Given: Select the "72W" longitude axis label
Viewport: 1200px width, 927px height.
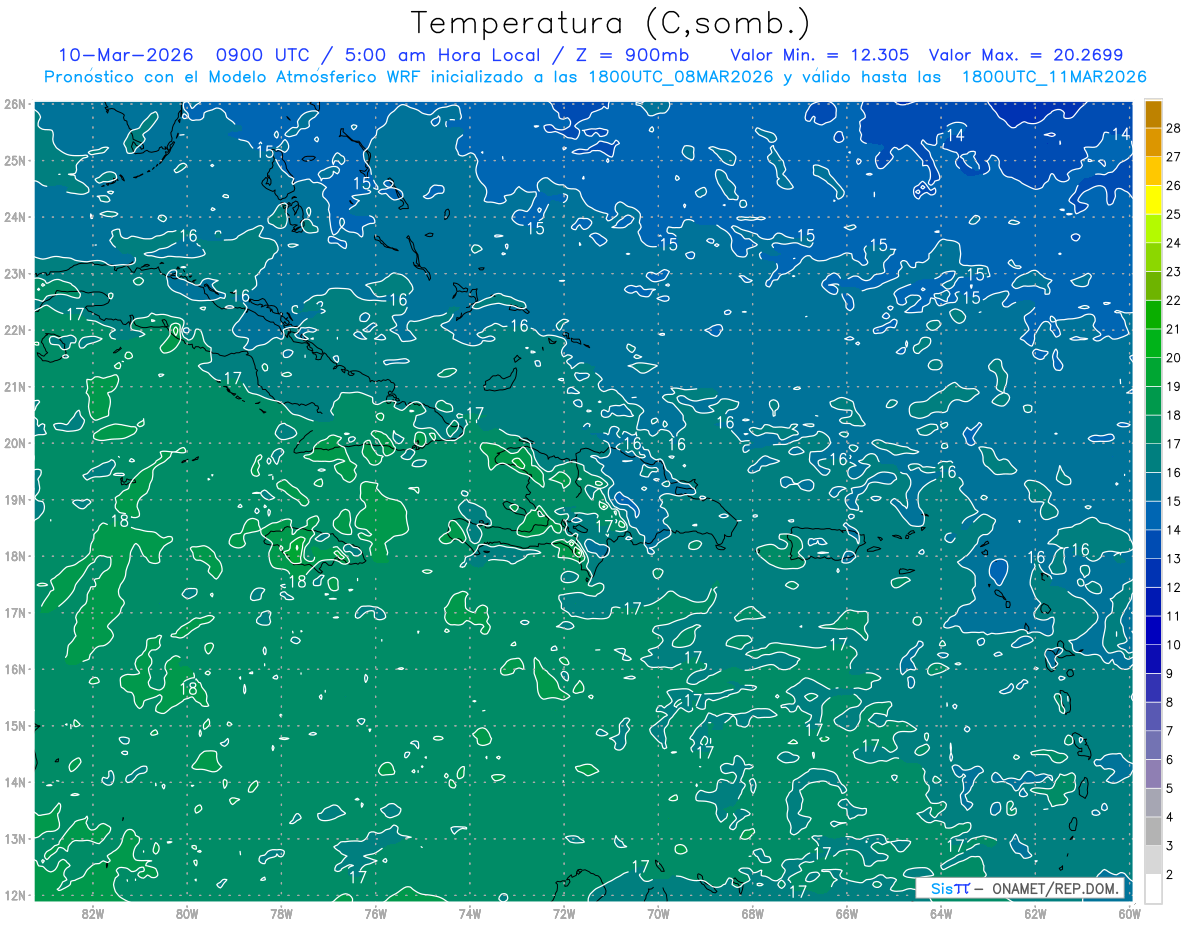Looking at the screenshot, I should point(564,913).
